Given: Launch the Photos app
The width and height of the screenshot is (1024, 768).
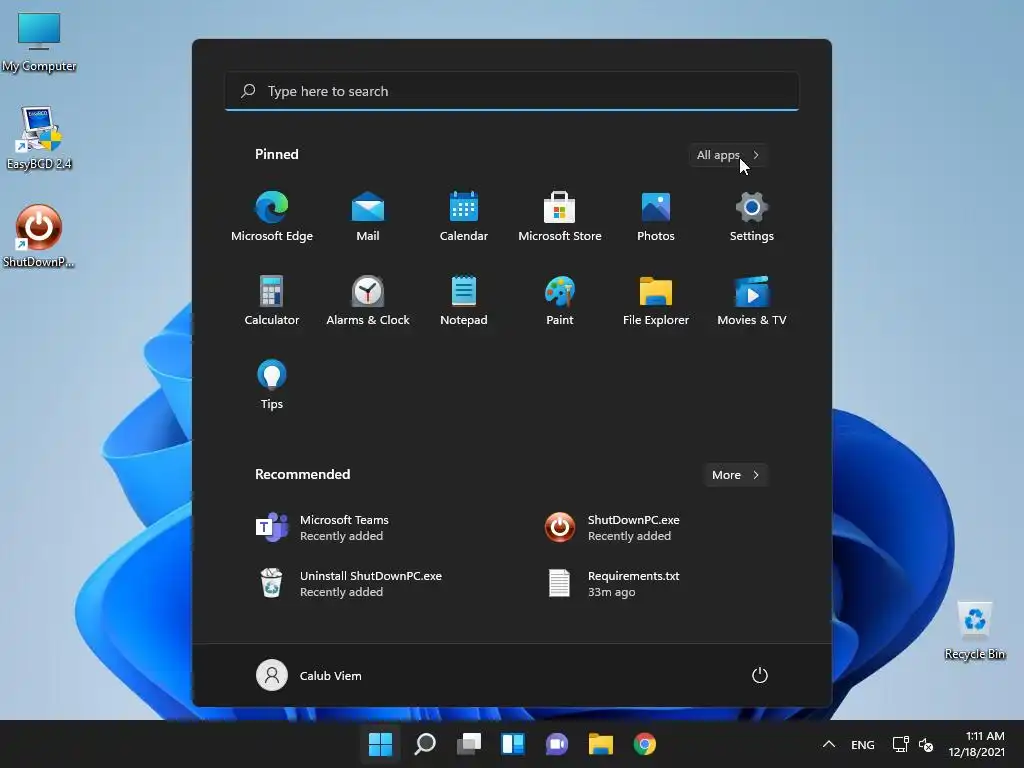Looking at the screenshot, I should tap(656, 217).
